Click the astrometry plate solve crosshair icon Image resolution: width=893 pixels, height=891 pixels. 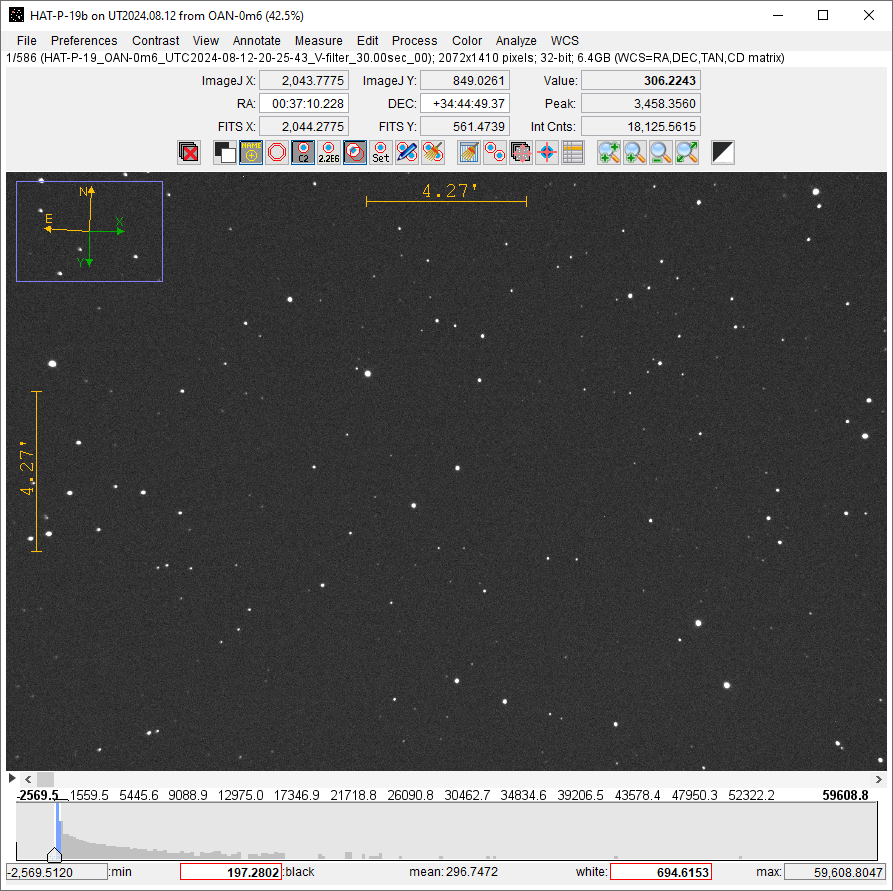point(547,152)
